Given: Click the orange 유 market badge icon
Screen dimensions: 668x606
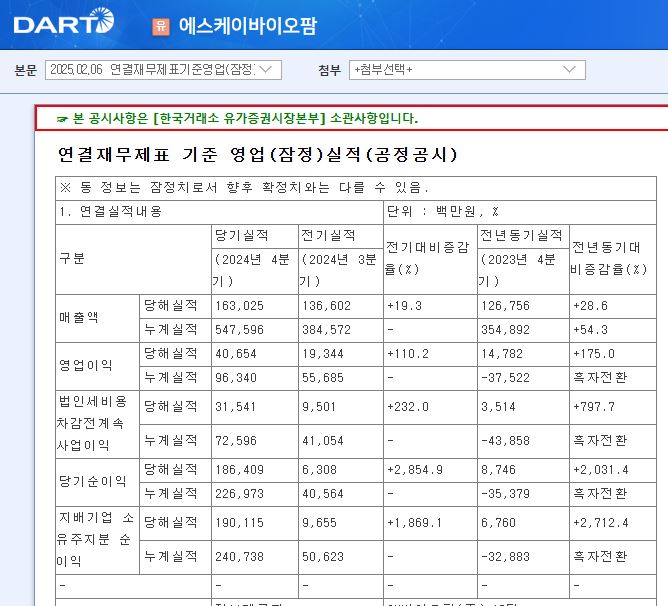Looking at the screenshot, I should click(161, 26).
